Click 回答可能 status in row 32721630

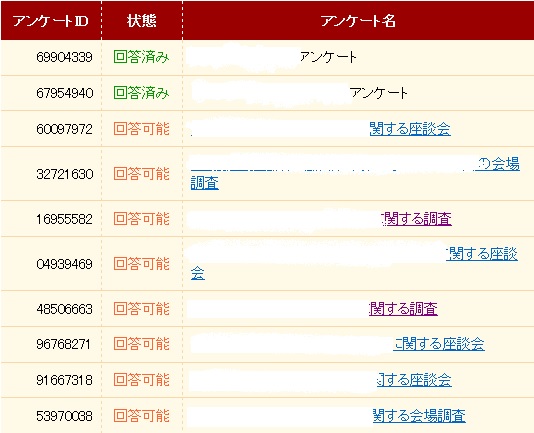pyautogui.click(x=141, y=174)
